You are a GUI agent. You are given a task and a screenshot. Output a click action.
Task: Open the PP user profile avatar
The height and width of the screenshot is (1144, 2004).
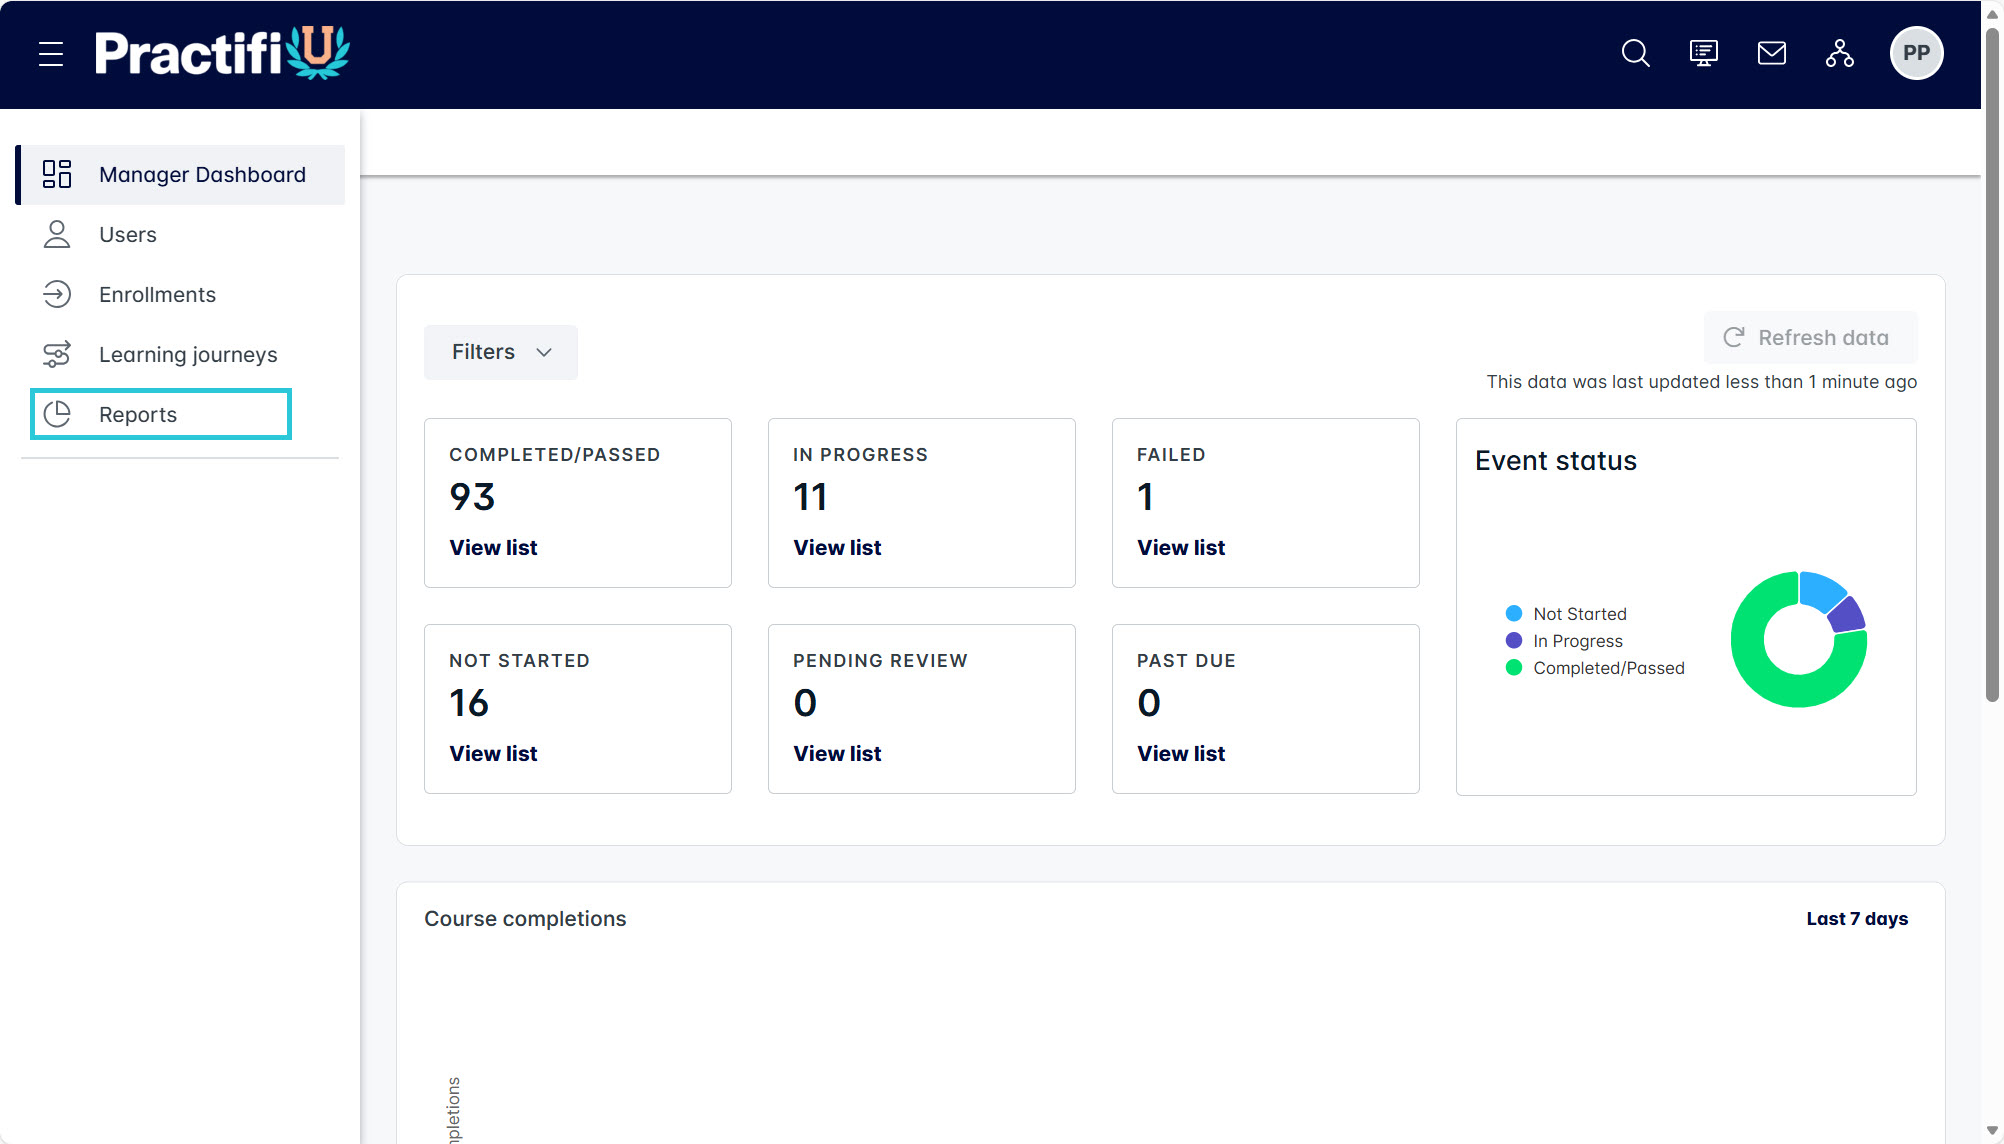(1916, 54)
